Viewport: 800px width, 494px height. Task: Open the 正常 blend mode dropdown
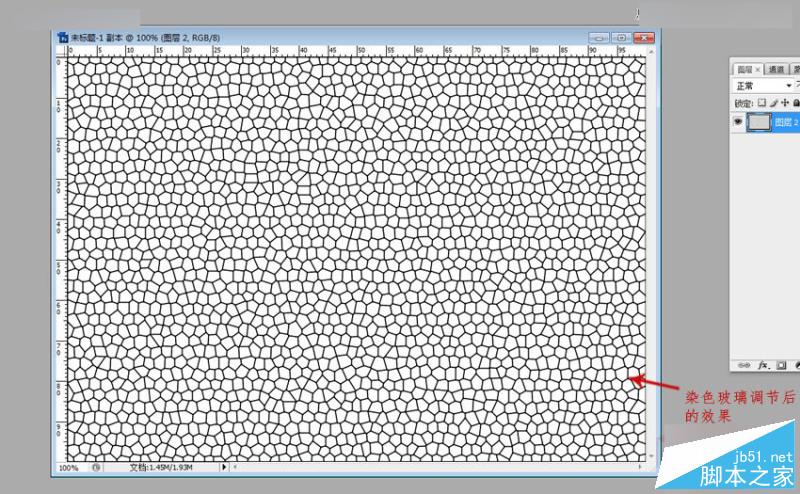763,86
